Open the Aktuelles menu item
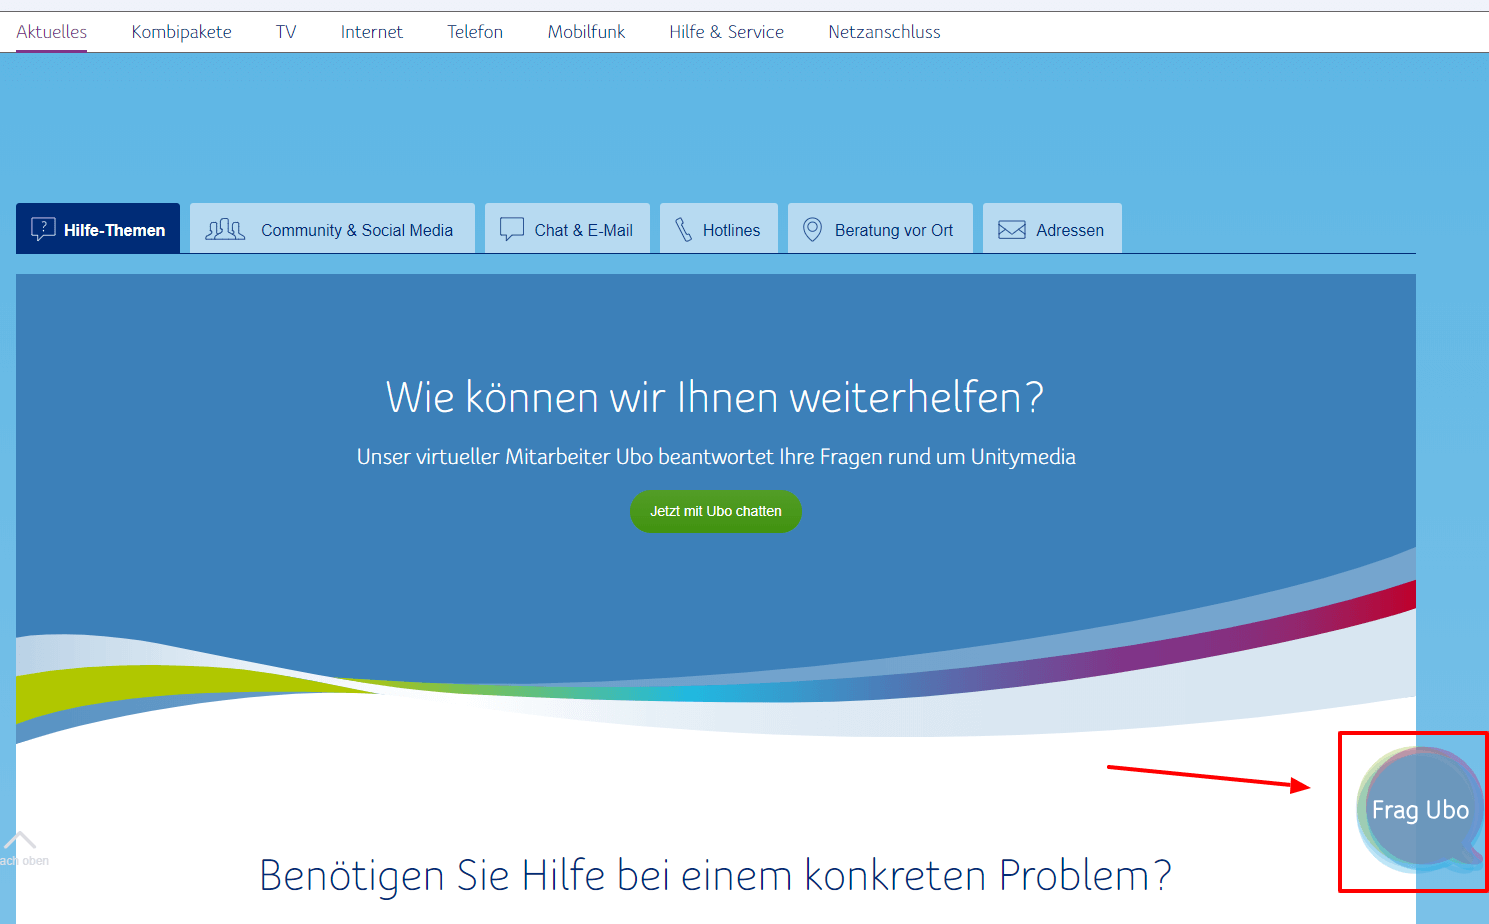This screenshot has width=1489, height=924. pyautogui.click(x=51, y=31)
